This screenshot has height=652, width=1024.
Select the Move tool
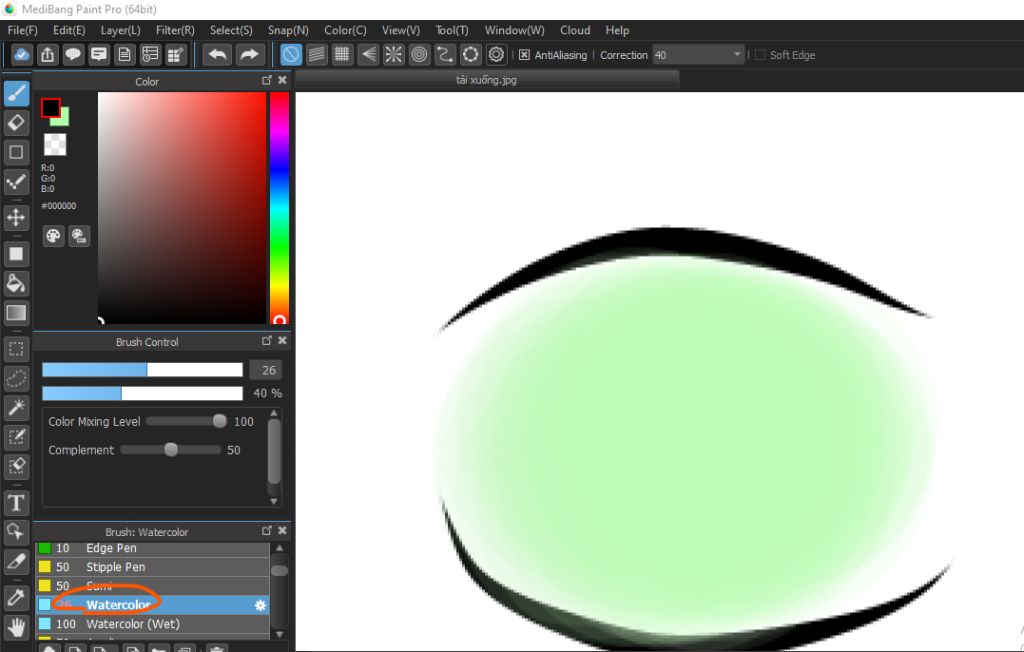16,218
